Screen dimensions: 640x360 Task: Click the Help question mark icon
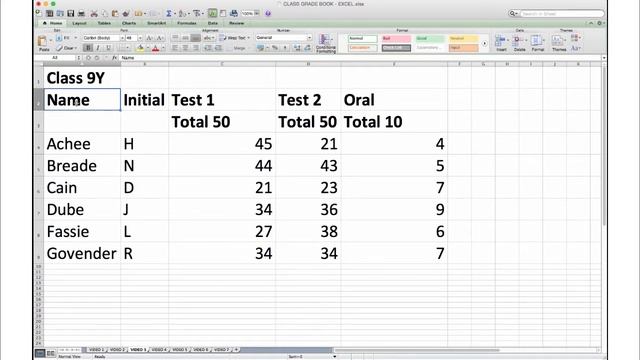pyautogui.click(x=268, y=13)
